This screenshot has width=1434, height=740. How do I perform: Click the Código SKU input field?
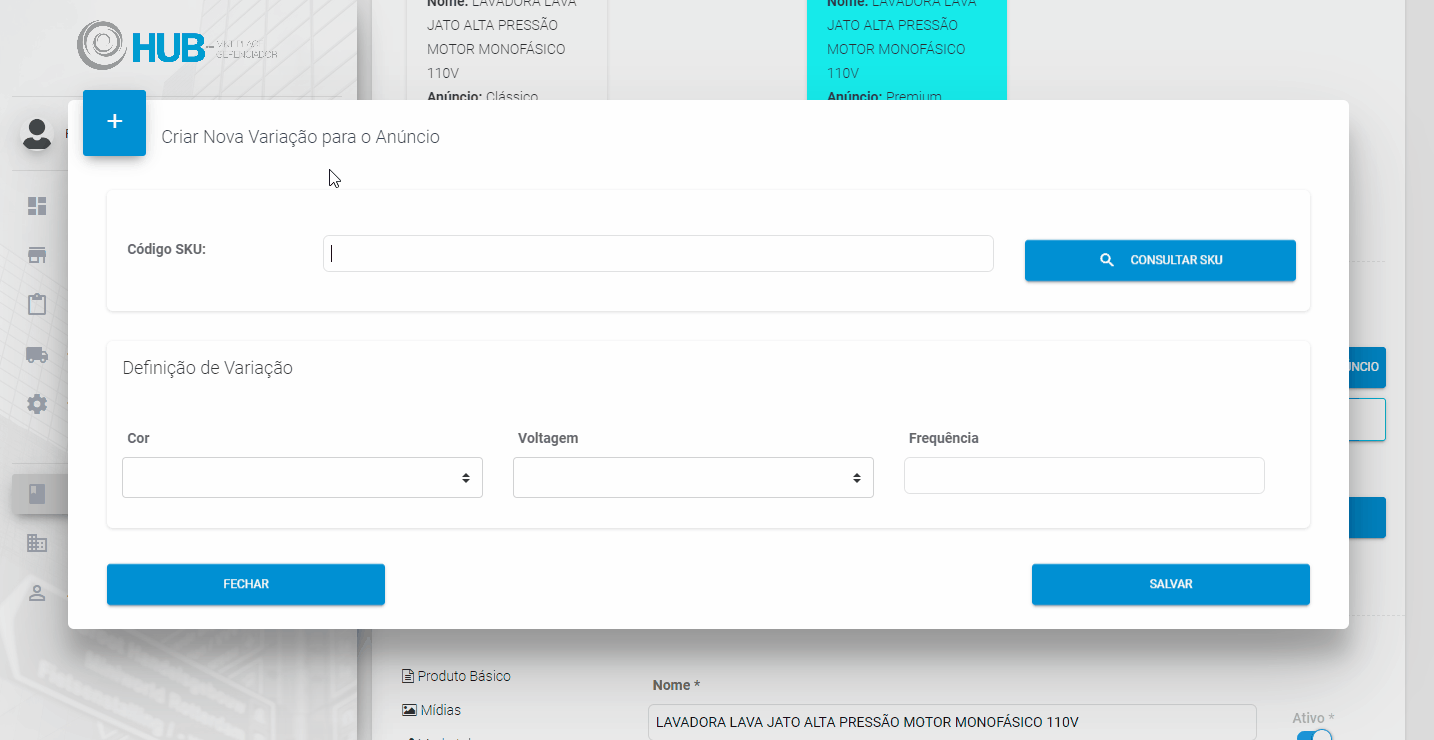(x=658, y=254)
